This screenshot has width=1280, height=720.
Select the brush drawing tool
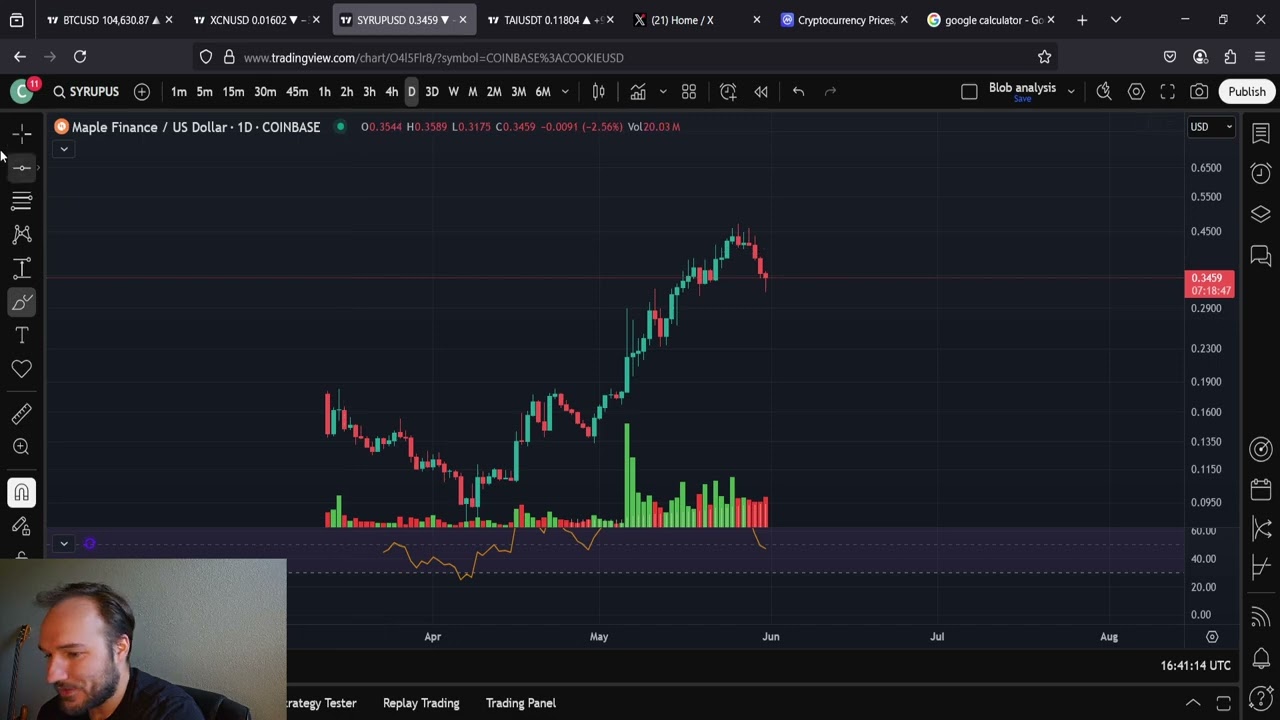click(x=22, y=302)
